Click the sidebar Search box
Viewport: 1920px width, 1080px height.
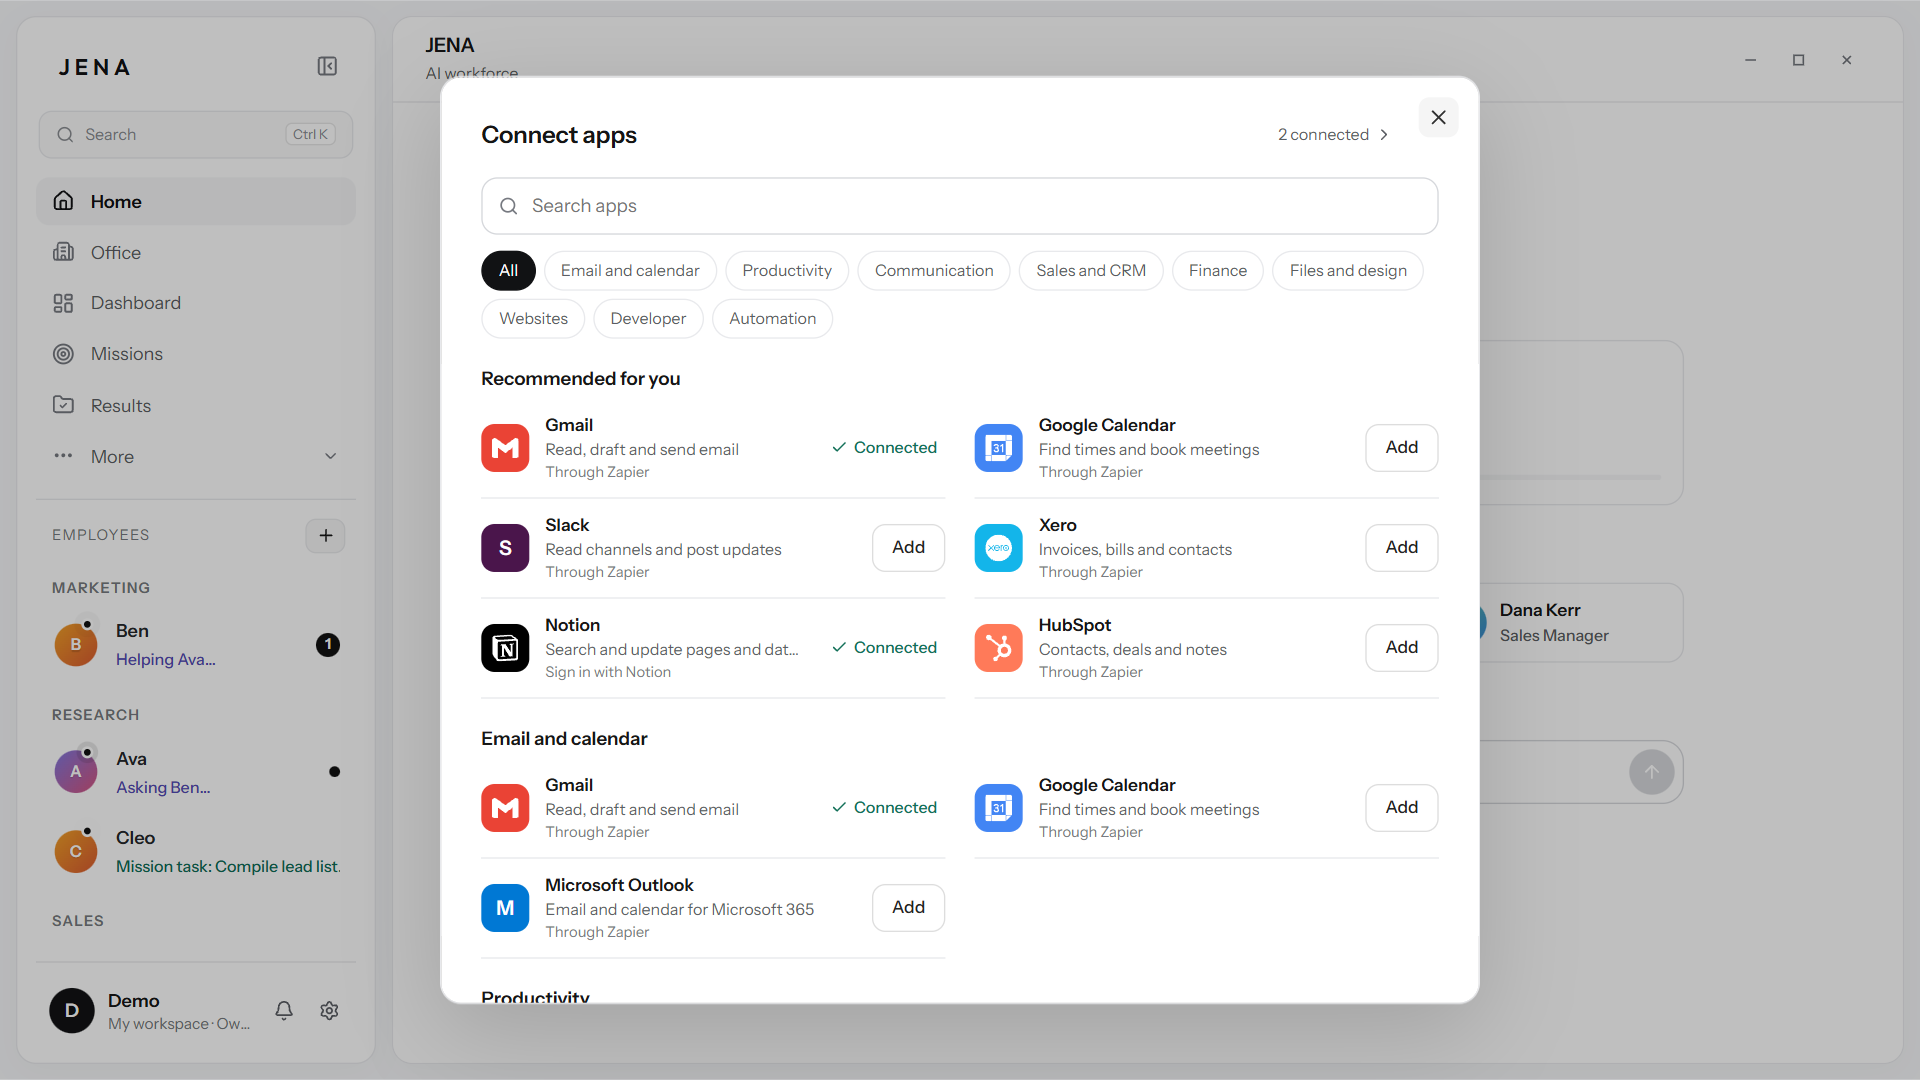(196, 134)
